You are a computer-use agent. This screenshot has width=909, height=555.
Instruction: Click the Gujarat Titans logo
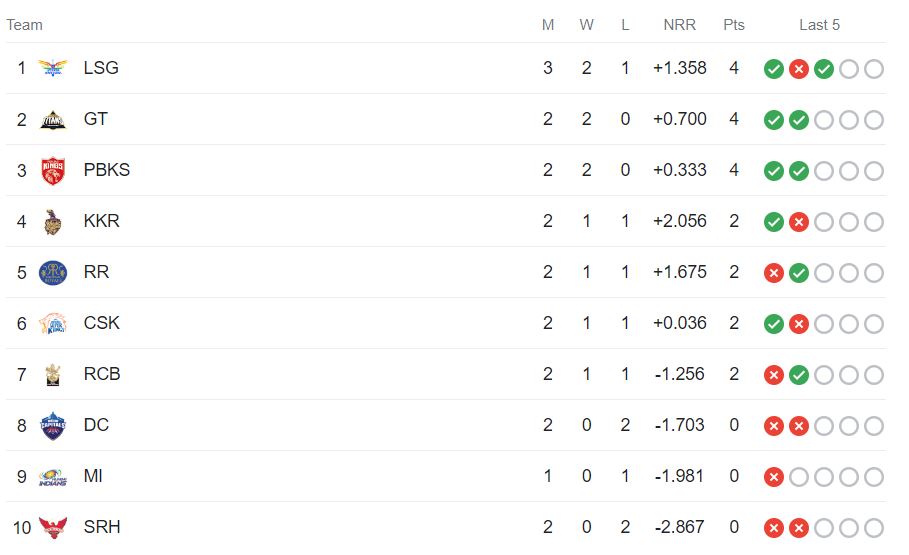(x=53, y=119)
